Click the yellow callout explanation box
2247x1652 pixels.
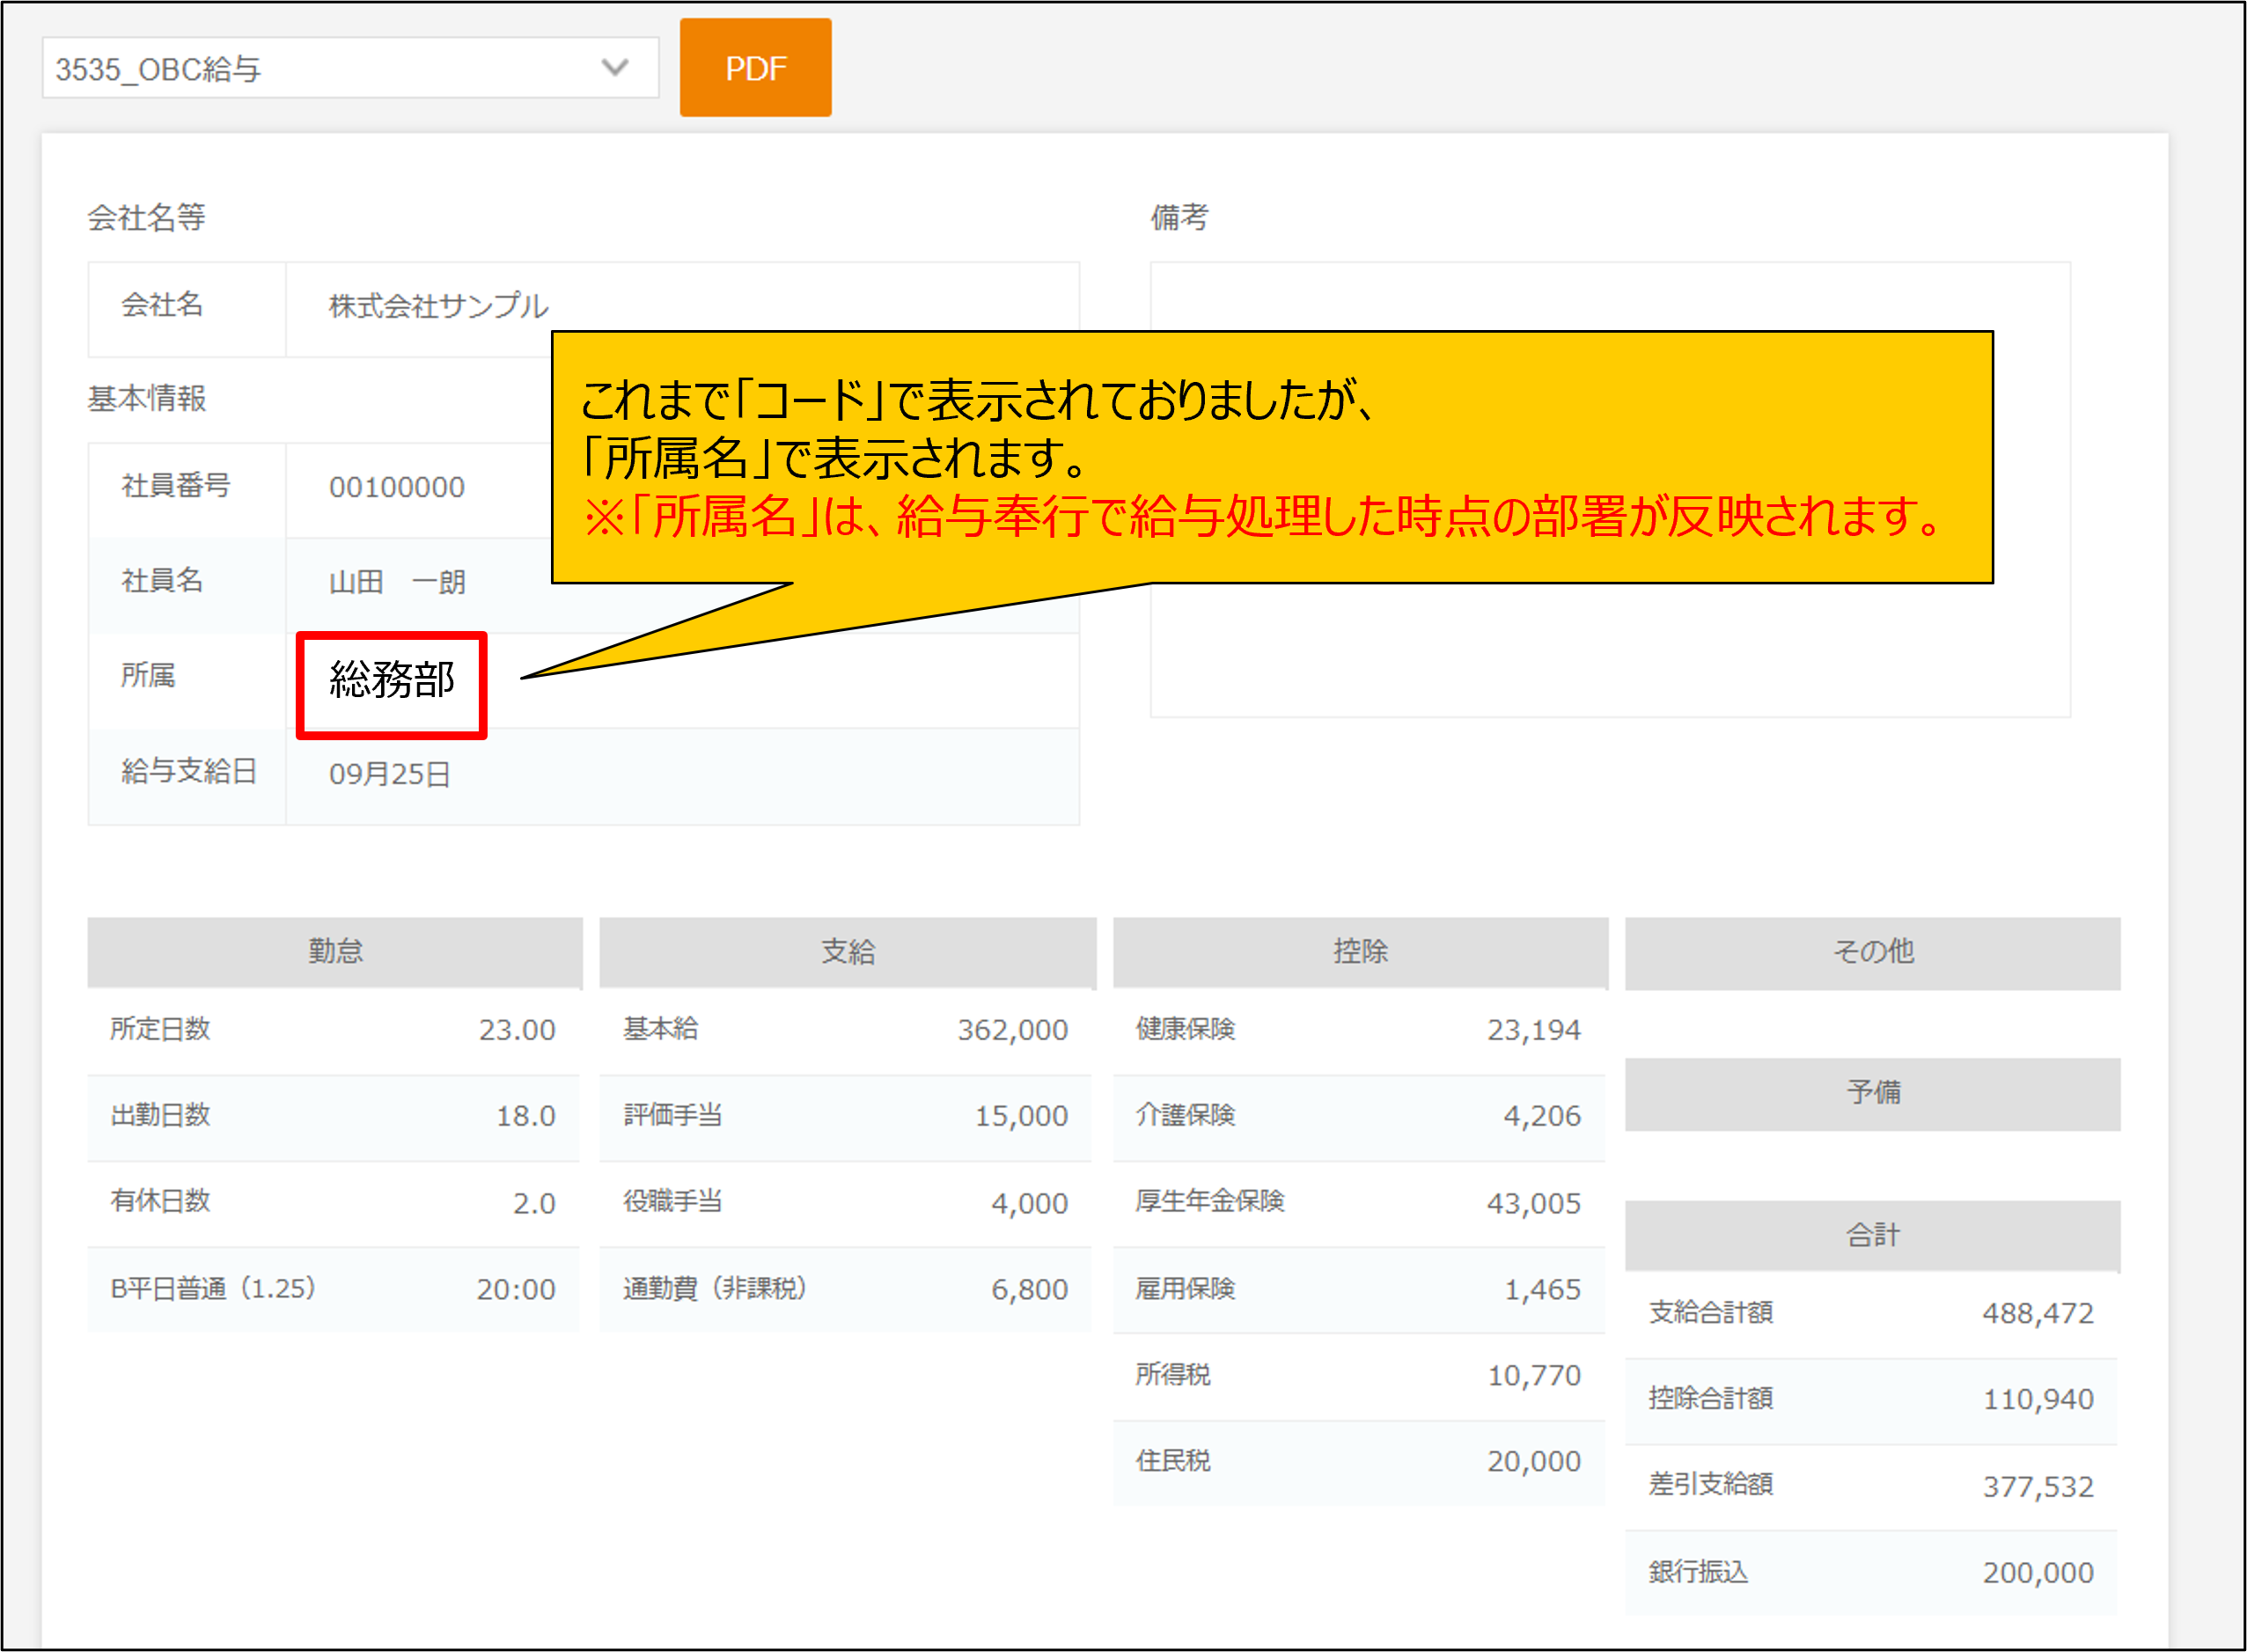[x=1270, y=457]
